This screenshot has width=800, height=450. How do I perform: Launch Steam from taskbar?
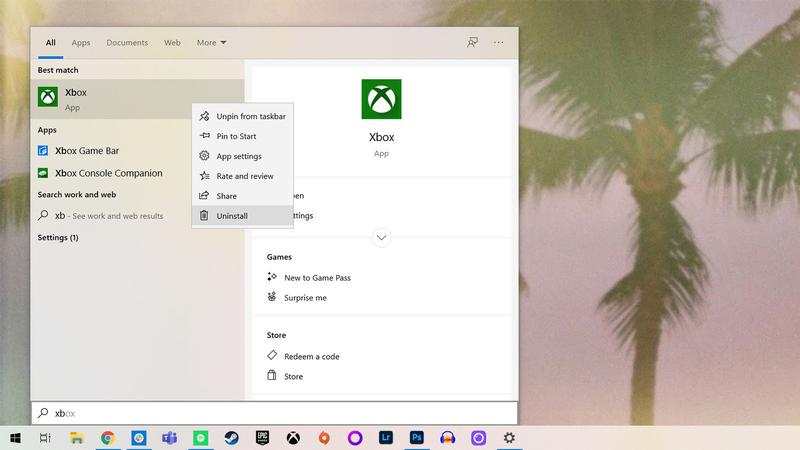pyautogui.click(x=232, y=438)
